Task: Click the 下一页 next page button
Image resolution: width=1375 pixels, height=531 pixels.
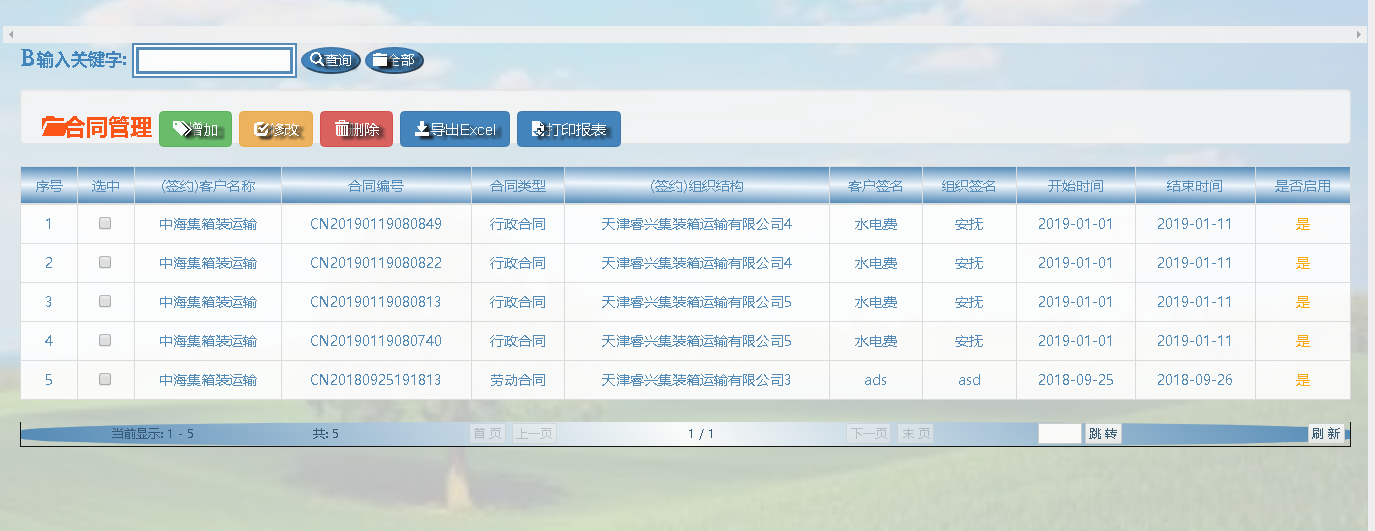Action: 868,434
